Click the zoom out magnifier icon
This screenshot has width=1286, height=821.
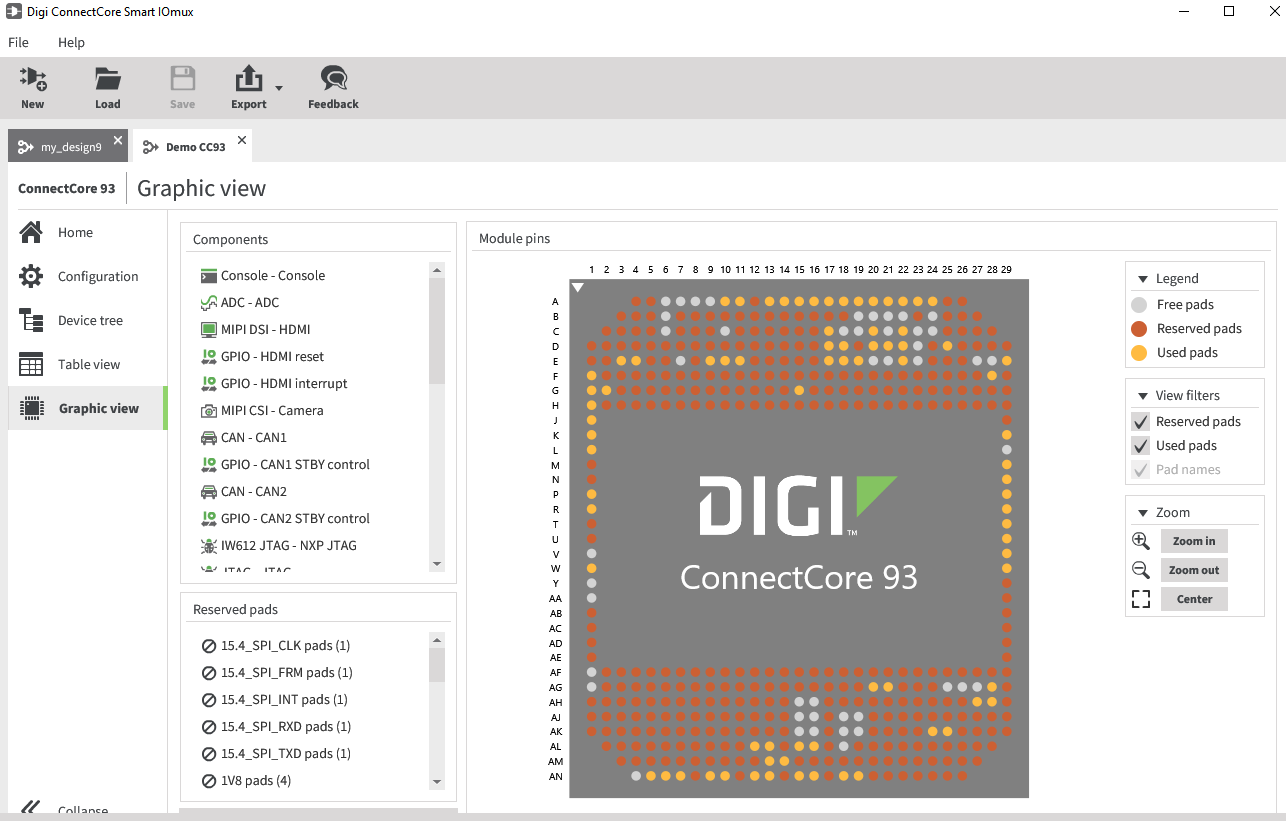pos(1141,570)
